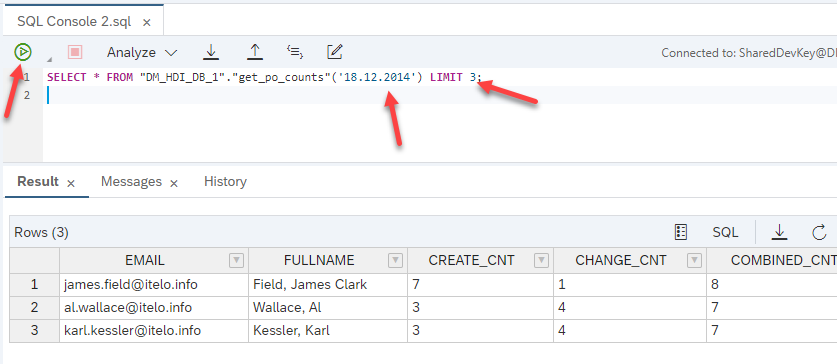Screen dimensions: 837x364
Task: Click the Connected to: SharedDevKey status text
Action: point(749,53)
